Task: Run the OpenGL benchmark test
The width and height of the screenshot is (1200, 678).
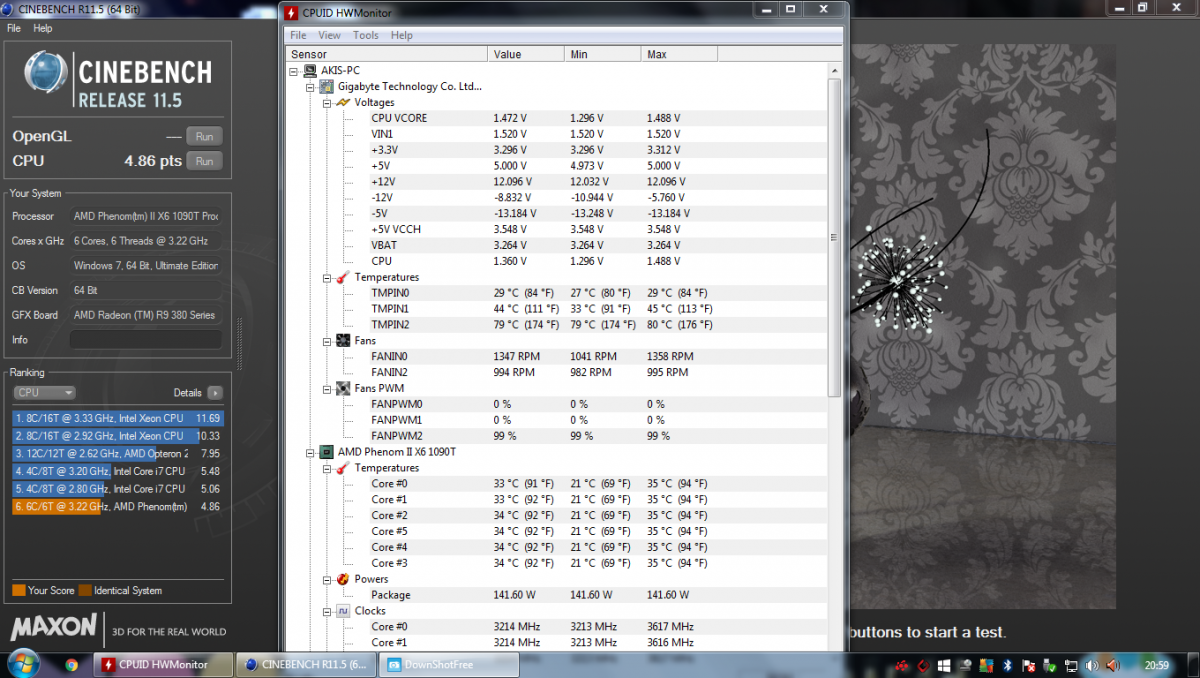Action: 204,137
